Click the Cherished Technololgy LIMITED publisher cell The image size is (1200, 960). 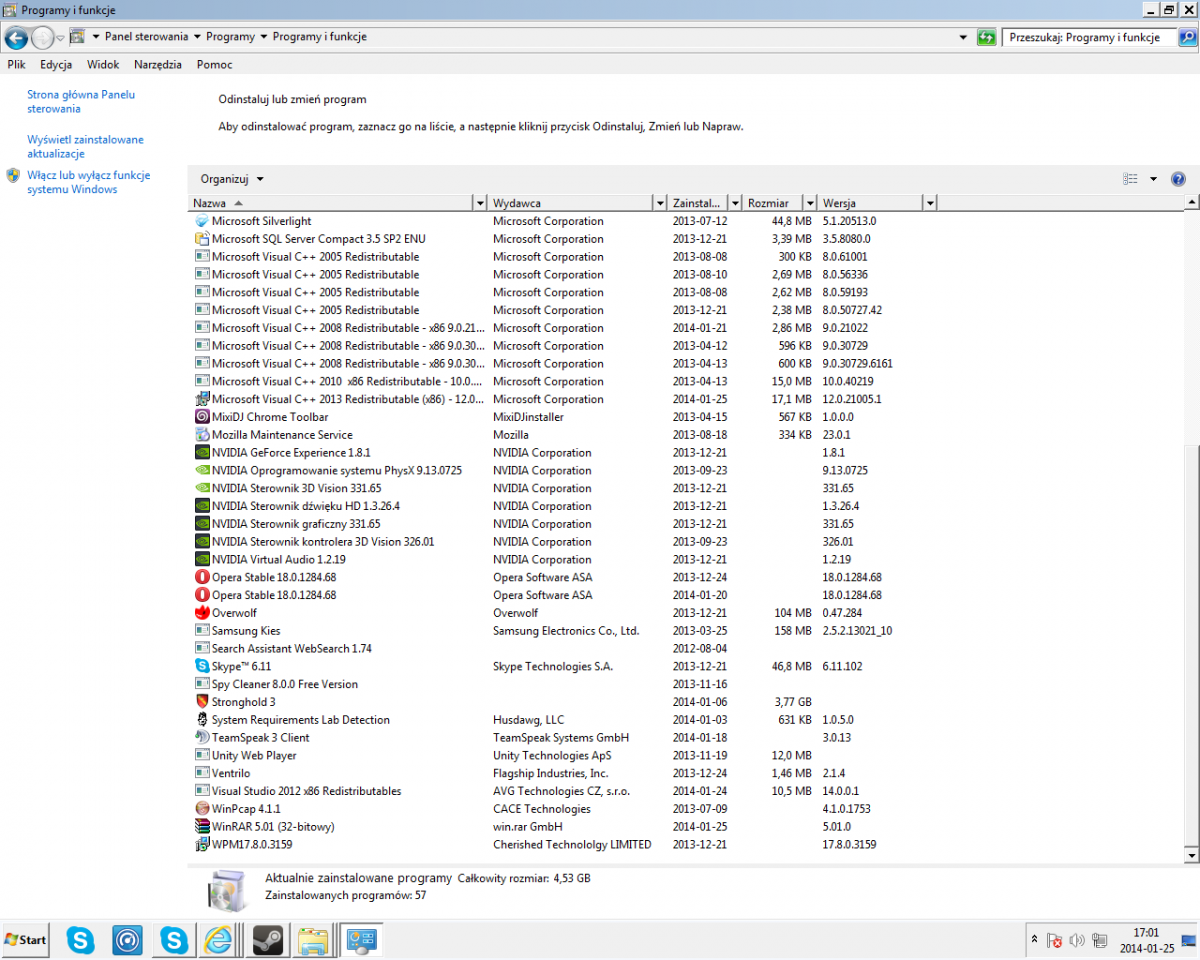coord(572,845)
